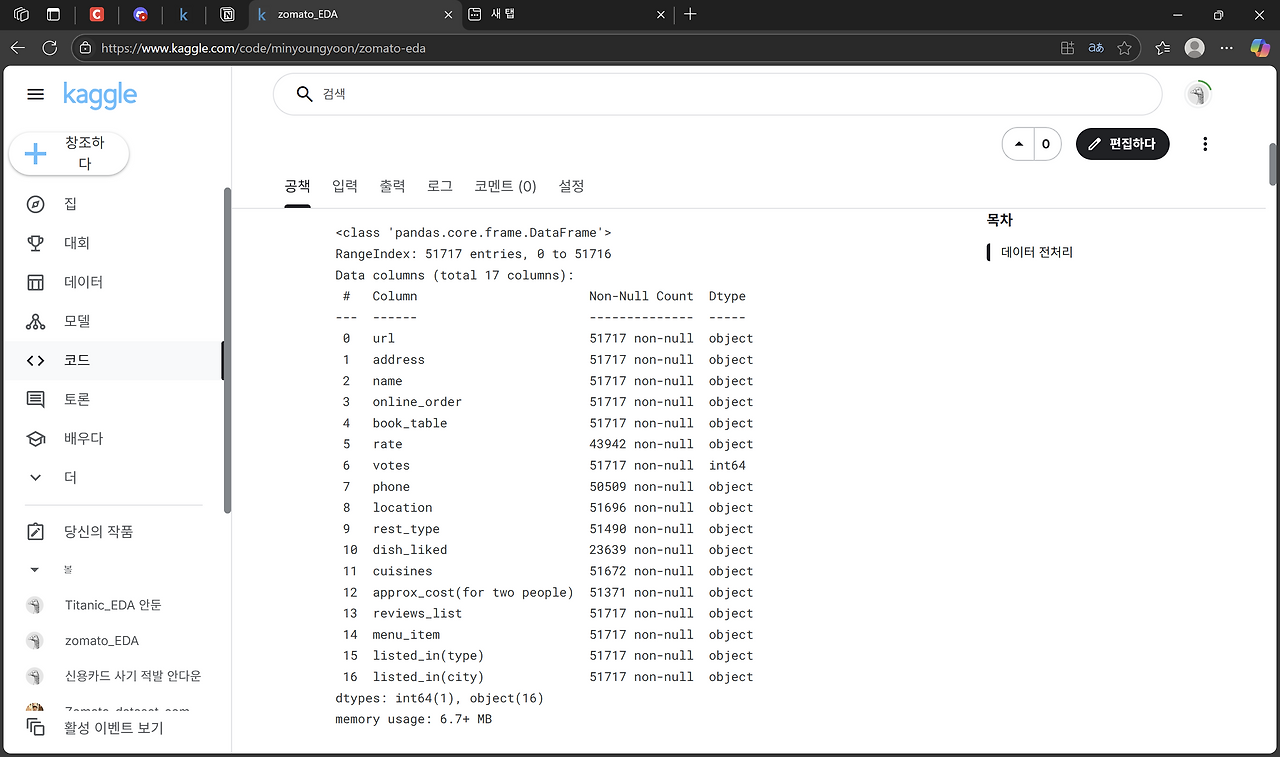Click the blue plus create icon

[x=35, y=153]
